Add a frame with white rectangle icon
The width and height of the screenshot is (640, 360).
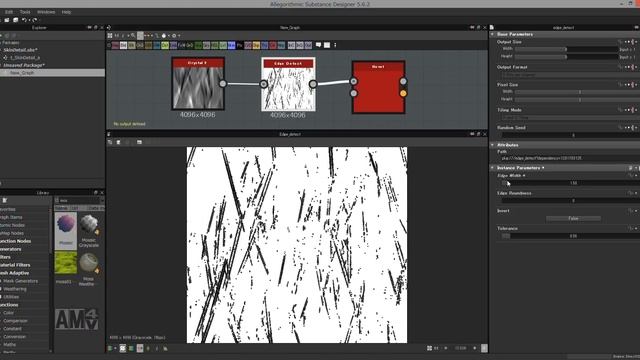tap(327, 45)
